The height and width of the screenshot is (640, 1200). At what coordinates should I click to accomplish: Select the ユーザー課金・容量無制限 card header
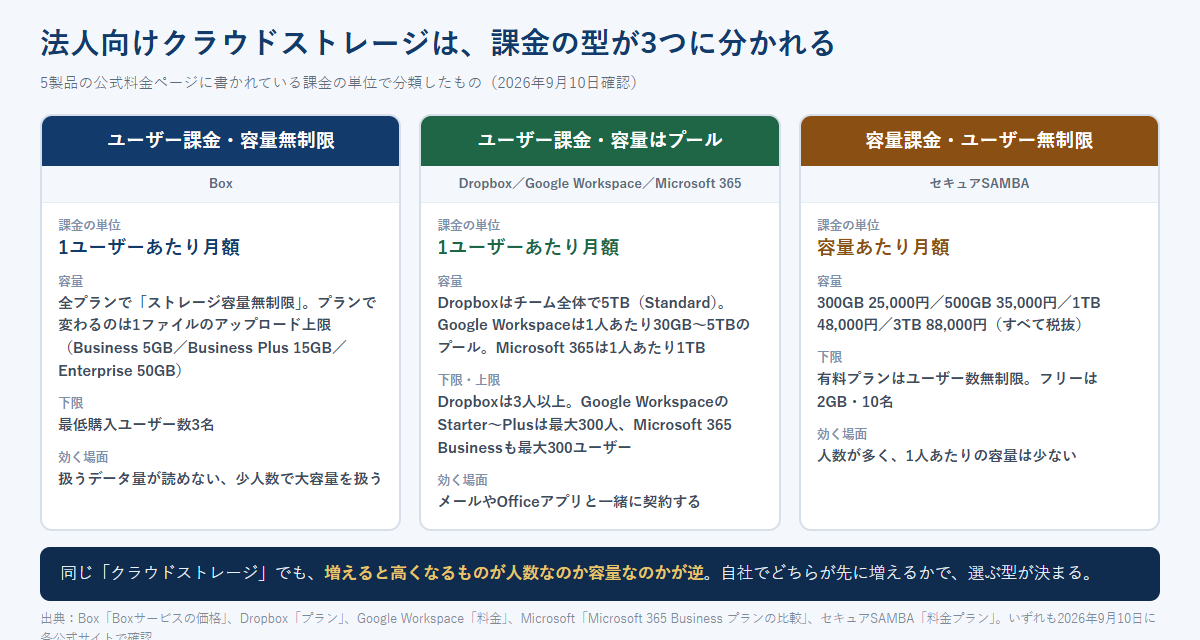pos(220,141)
